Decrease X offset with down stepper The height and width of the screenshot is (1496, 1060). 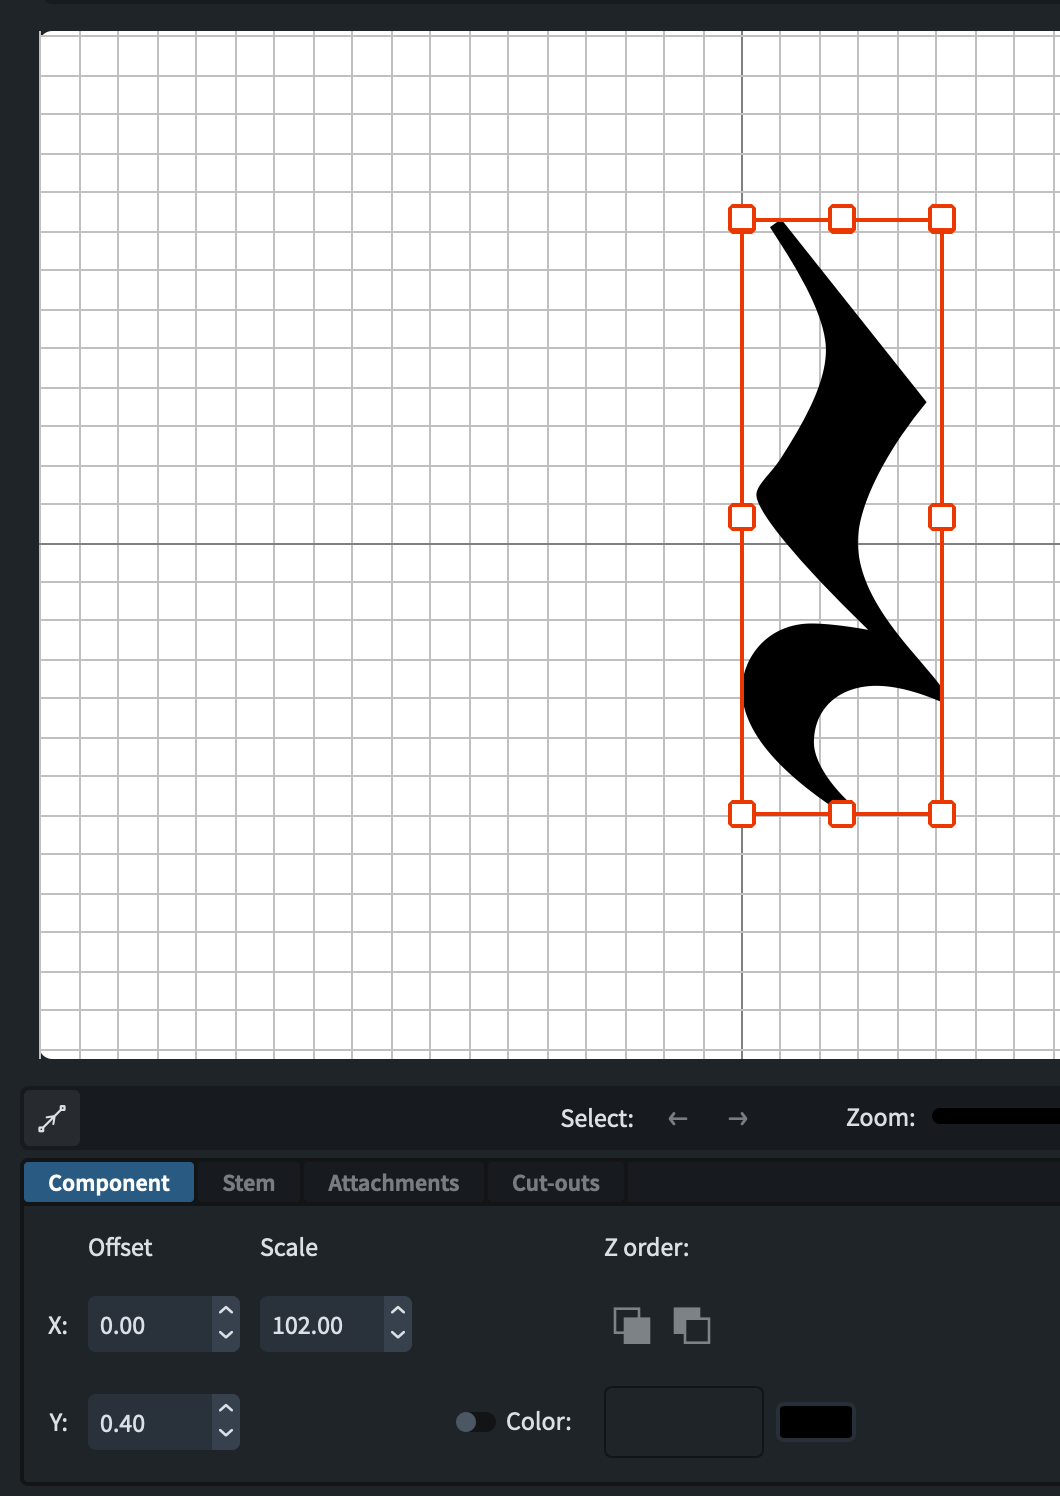(x=226, y=1337)
